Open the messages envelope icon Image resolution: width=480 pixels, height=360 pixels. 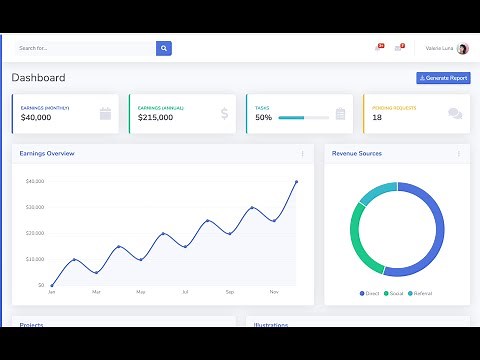399,48
